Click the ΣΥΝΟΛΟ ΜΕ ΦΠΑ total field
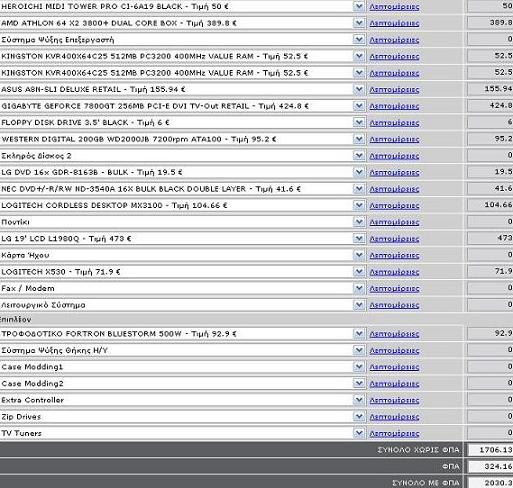 490,483
